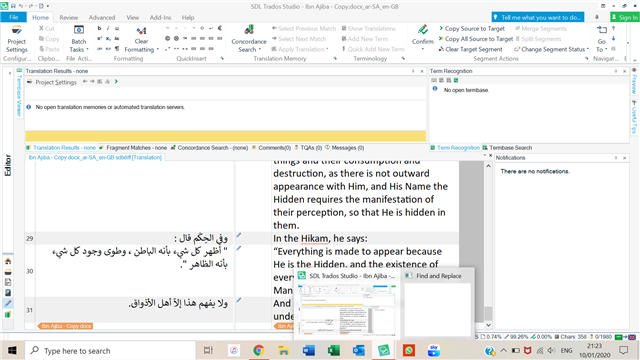Screen dimensions: 640x360
Task: Click segment 29 status pencil icon
Action: tap(239, 235)
